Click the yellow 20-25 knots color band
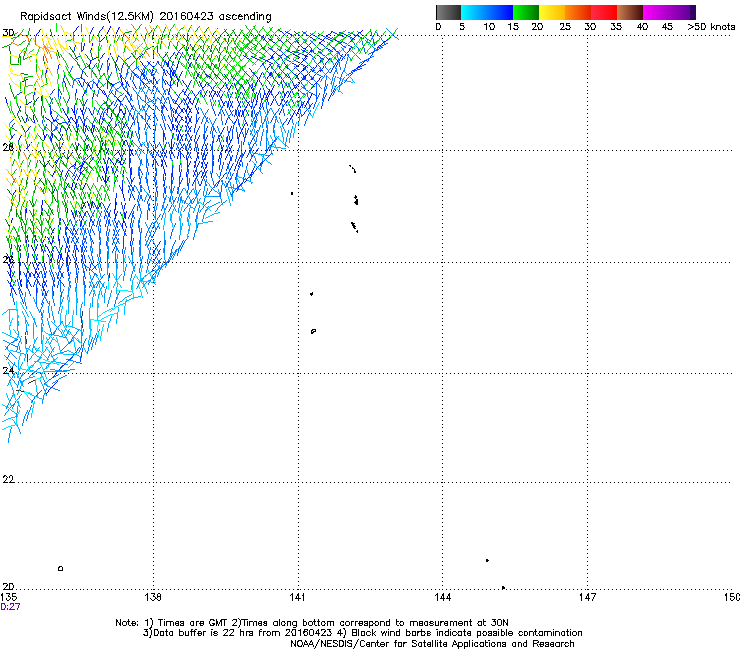Viewport: 740px width, 650px height. [552, 12]
